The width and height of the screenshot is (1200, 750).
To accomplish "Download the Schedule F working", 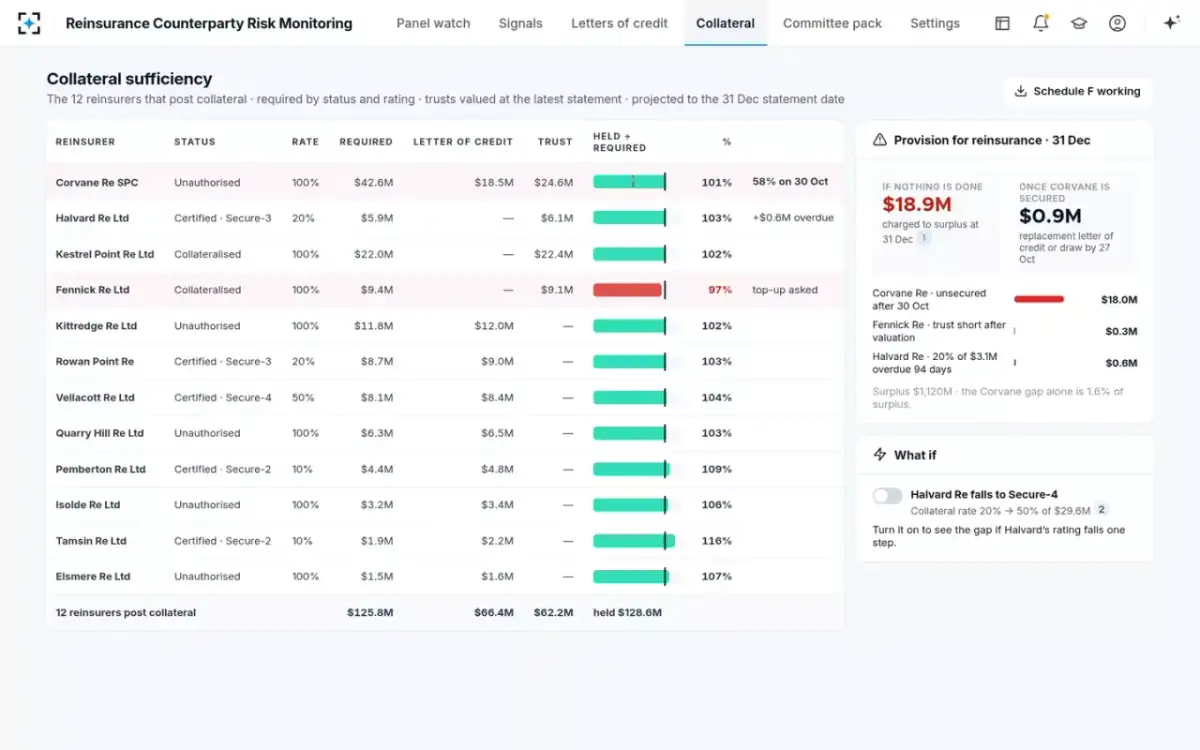I will tap(1077, 91).
